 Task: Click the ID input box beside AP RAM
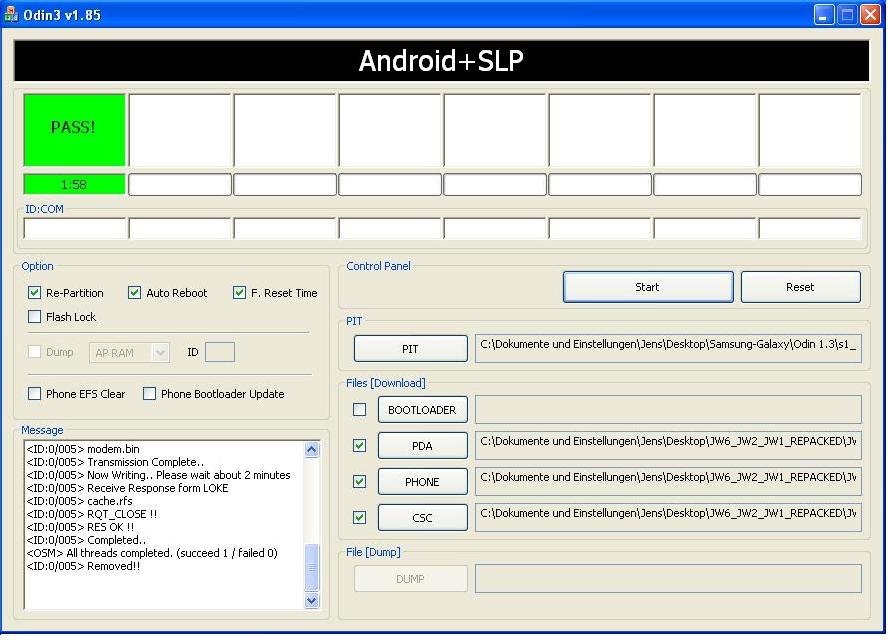(220, 352)
